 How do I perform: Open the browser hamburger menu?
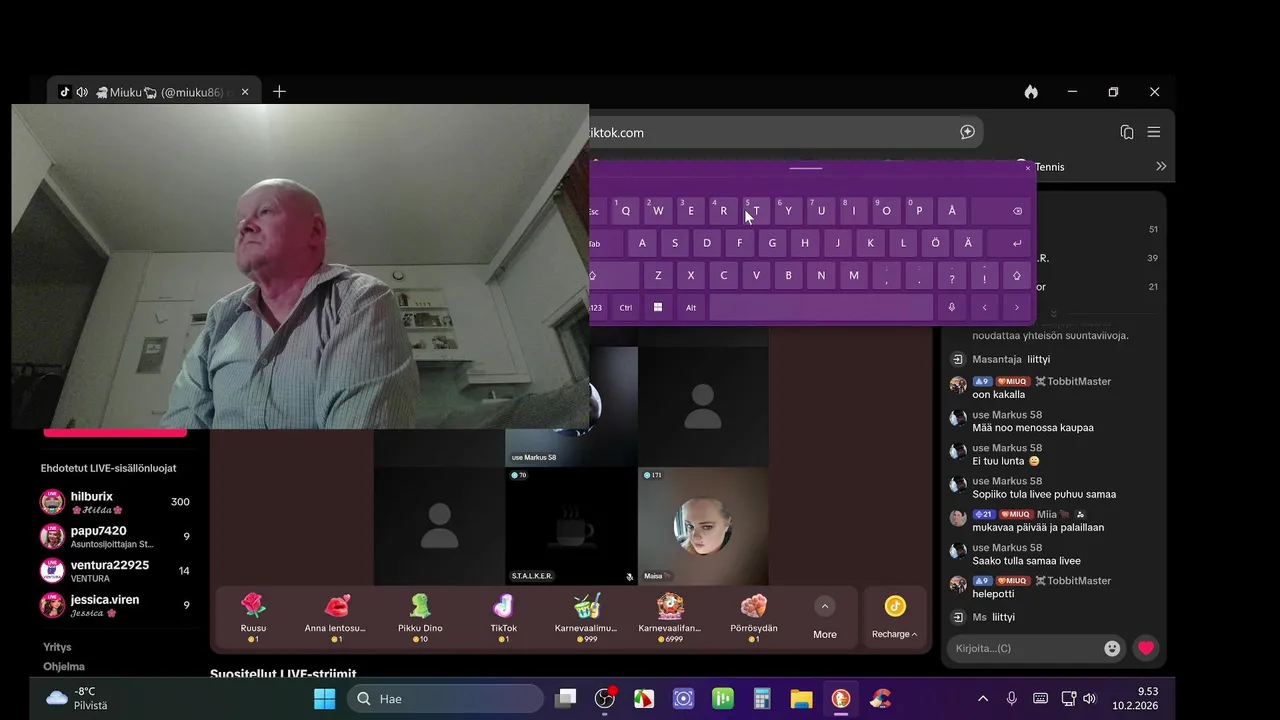[x=1154, y=132]
